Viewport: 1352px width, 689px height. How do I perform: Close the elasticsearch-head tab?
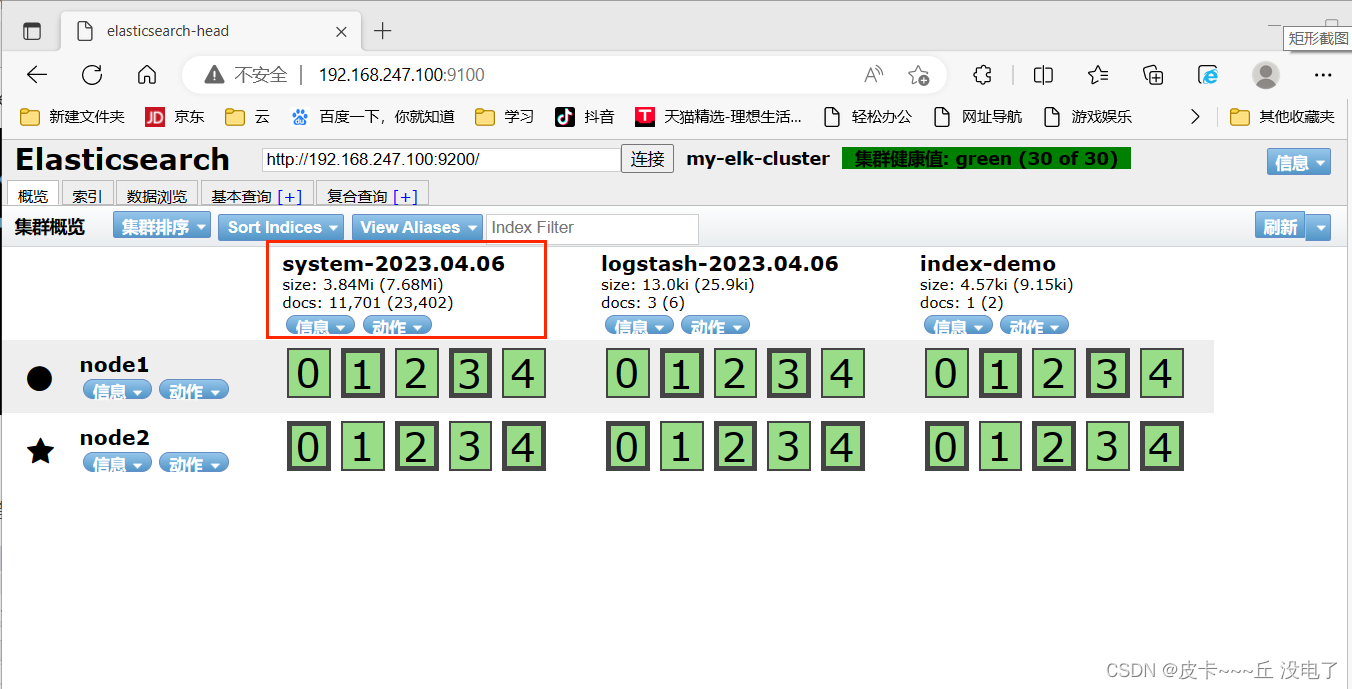(x=342, y=31)
